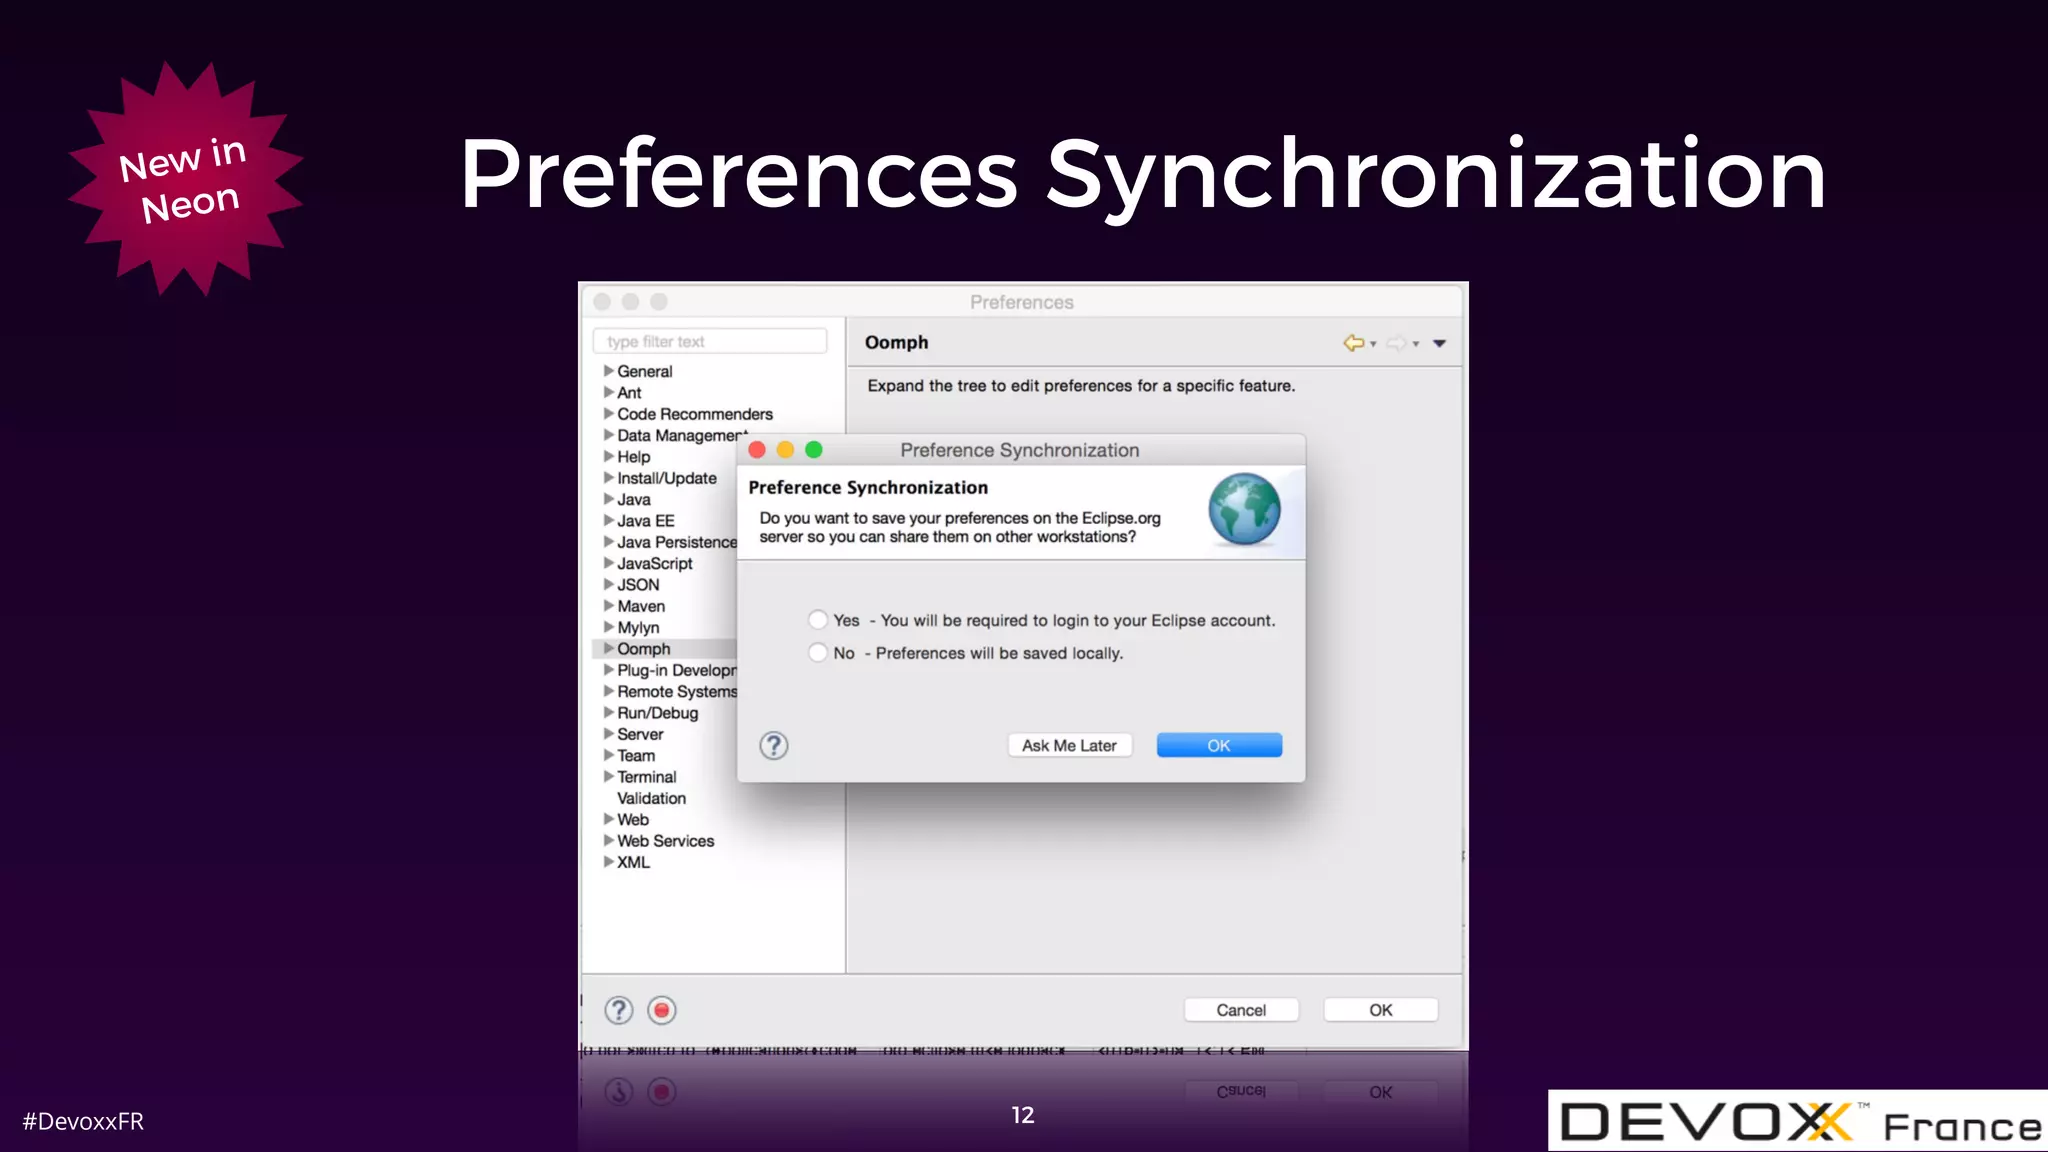The width and height of the screenshot is (2048, 1152).
Task: Click the help icon in Preference Synchronization dialog
Action: tap(773, 745)
